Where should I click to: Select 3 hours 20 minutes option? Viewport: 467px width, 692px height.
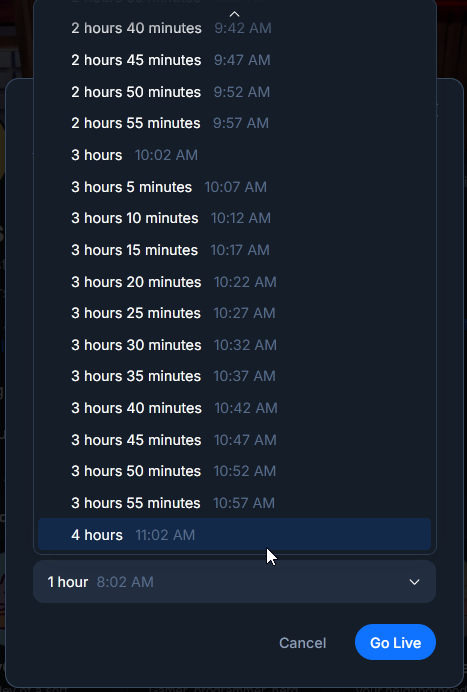tap(234, 282)
